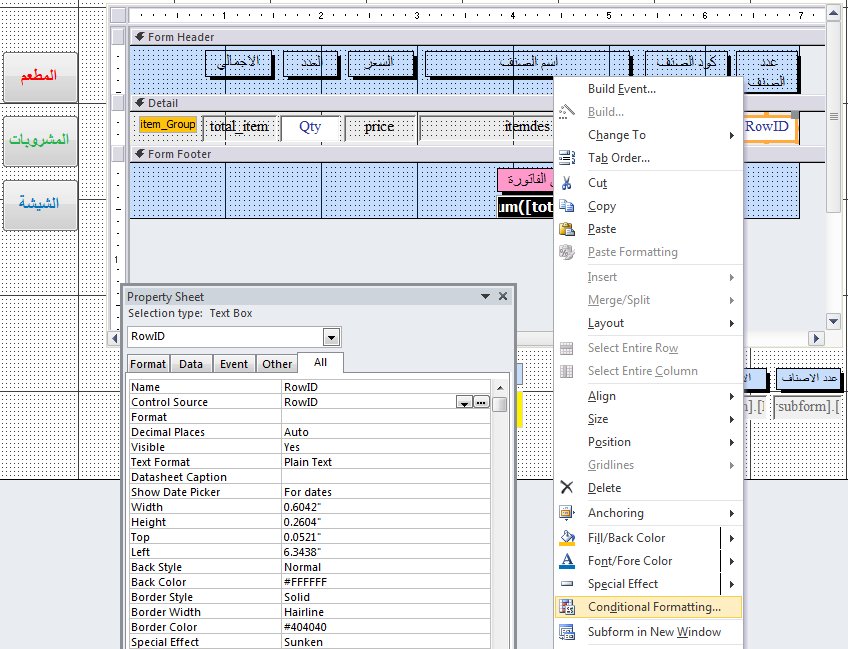Switch to the Event tab in Property Sheet
Viewport: 848px width, 649px height.
click(x=234, y=364)
